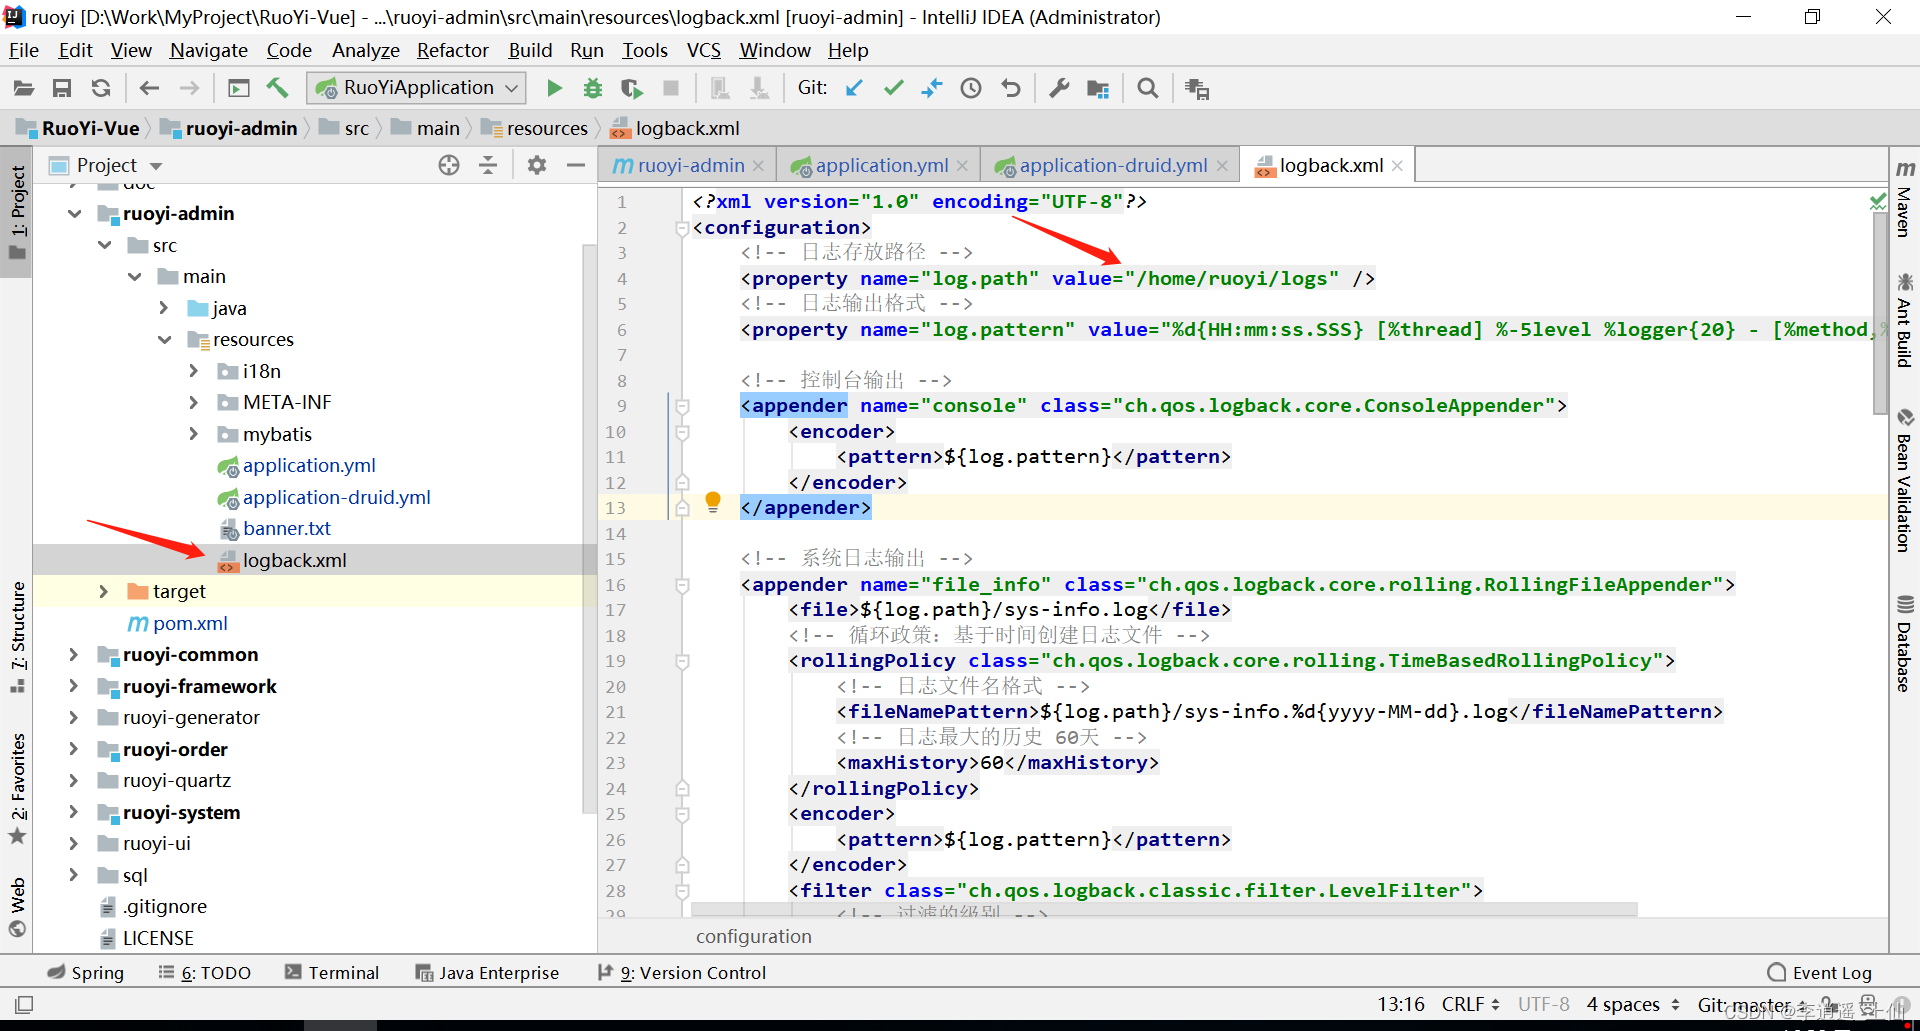The width and height of the screenshot is (1920, 1031).
Task: Open the 6: TODO tool window
Action: [x=204, y=972]
